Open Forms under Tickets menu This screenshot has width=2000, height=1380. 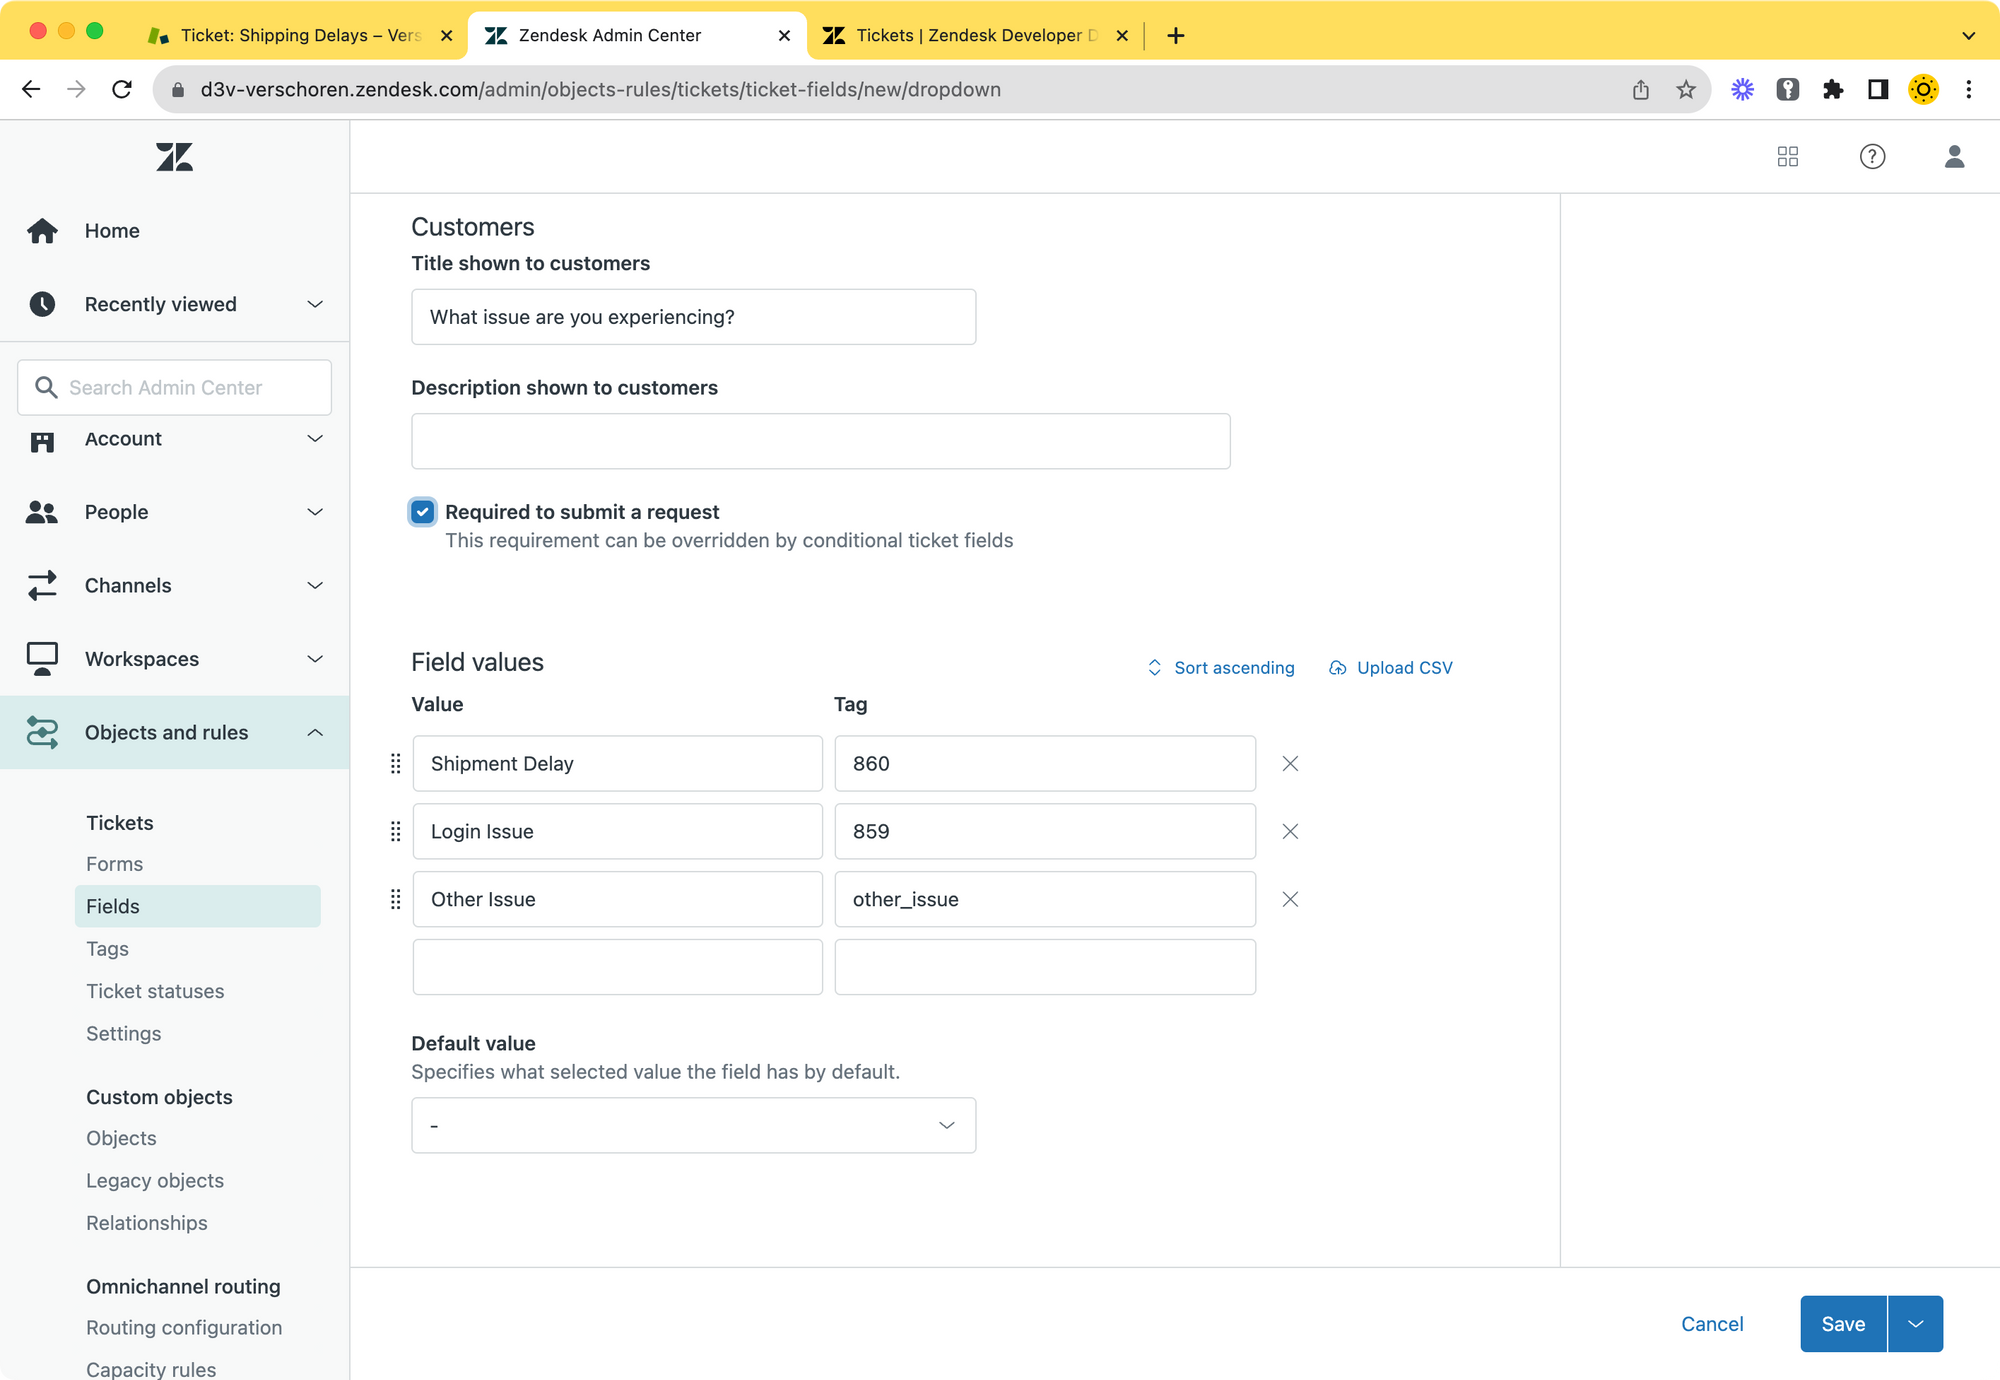114,864
